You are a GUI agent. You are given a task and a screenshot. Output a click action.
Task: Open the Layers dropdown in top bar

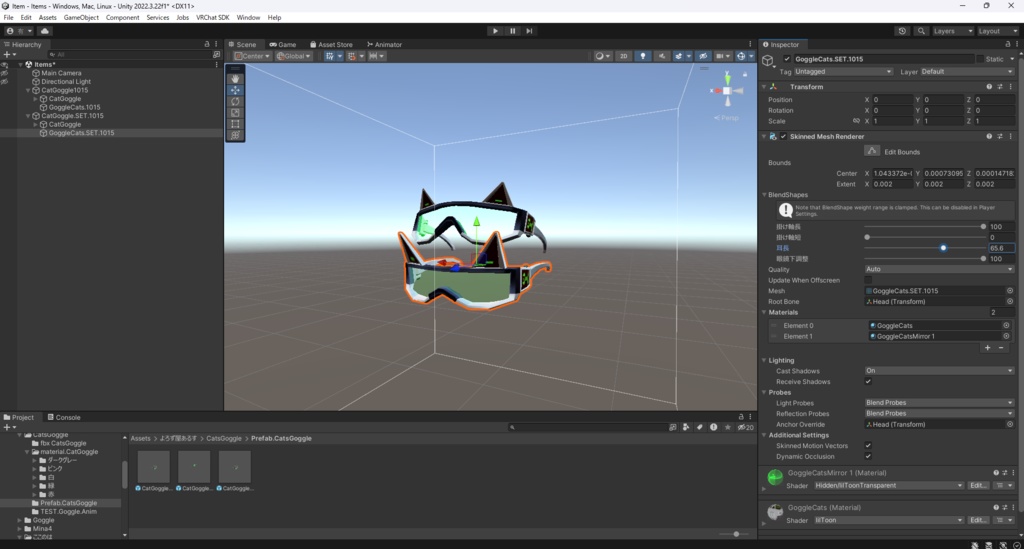[952, 31]
